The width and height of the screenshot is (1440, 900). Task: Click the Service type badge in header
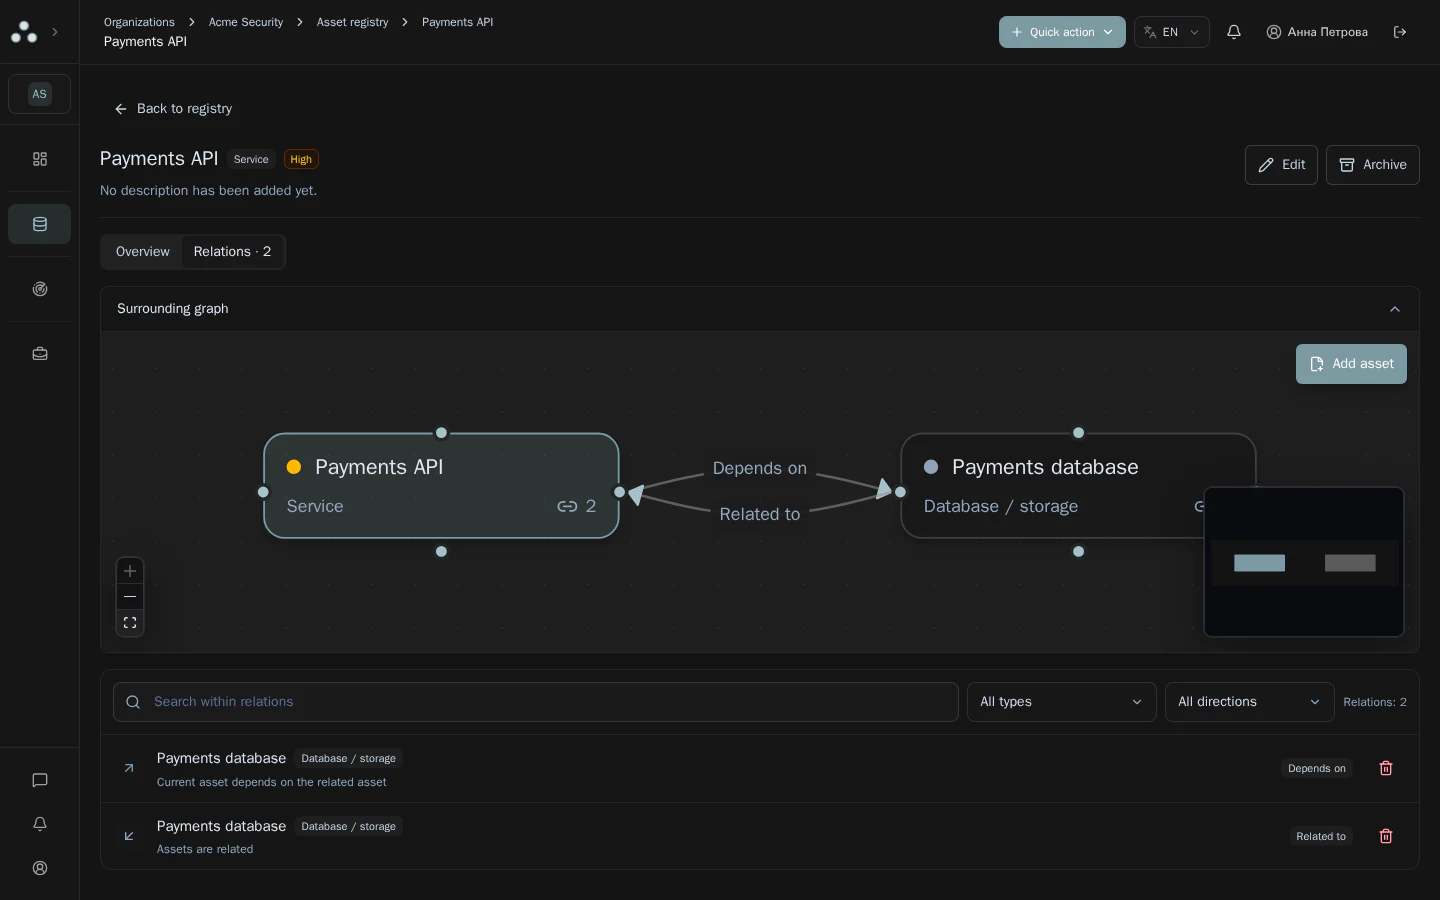(x=251, y=159)
